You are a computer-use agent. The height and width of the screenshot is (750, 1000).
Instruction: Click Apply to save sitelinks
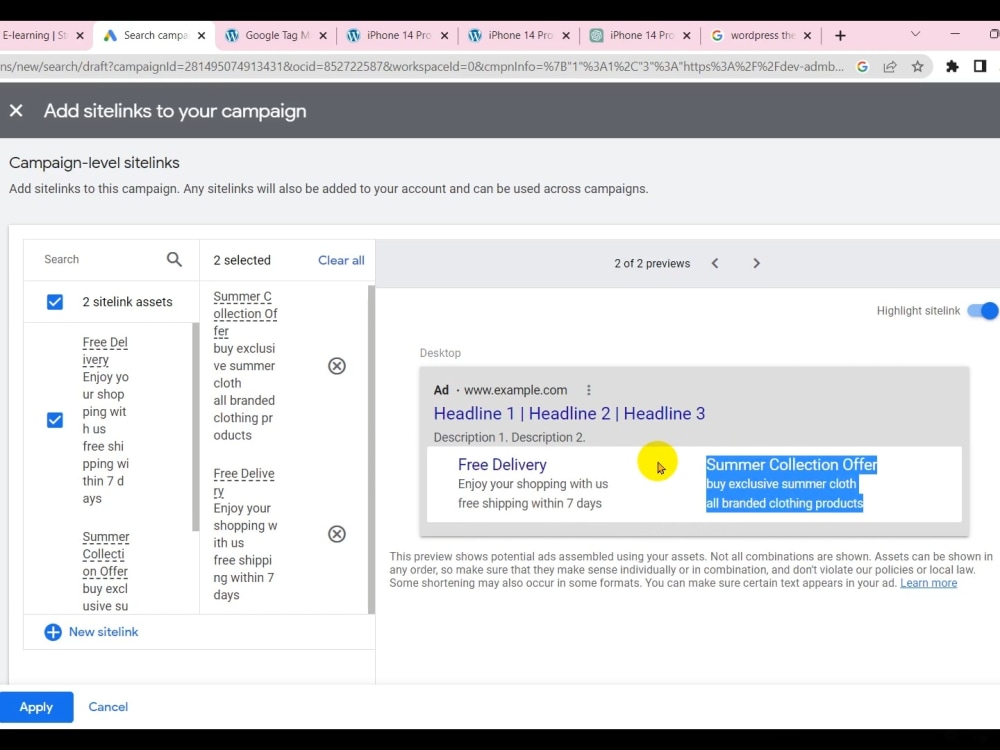click(36, 707)
